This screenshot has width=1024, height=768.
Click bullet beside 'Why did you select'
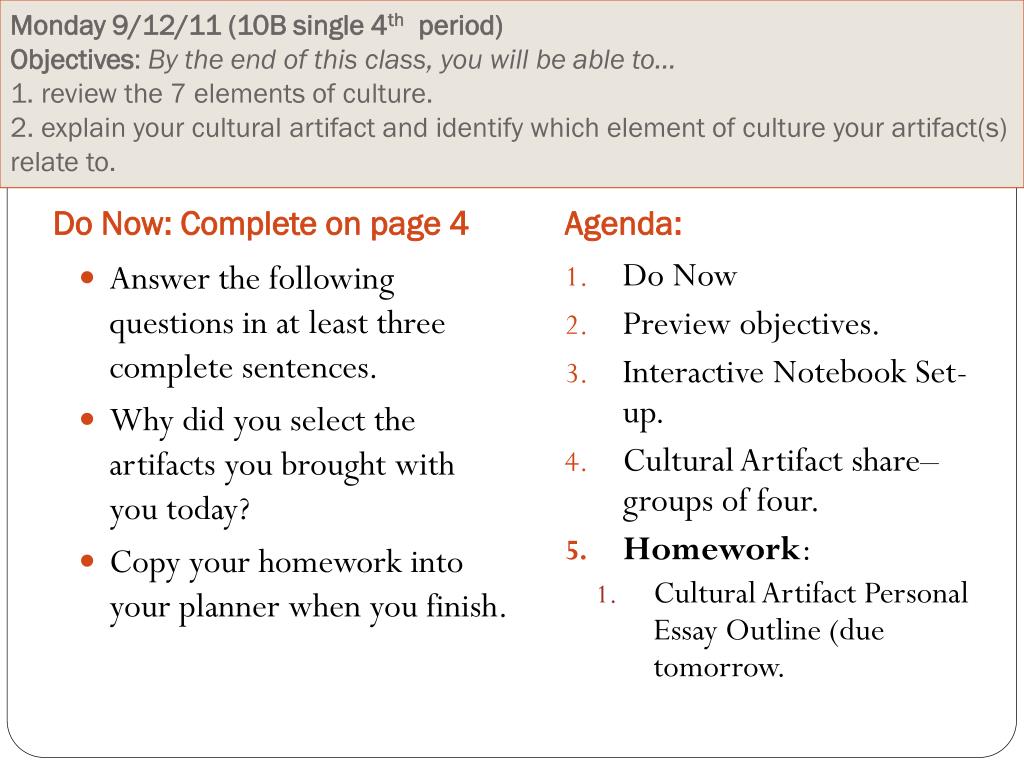[88, 419]
